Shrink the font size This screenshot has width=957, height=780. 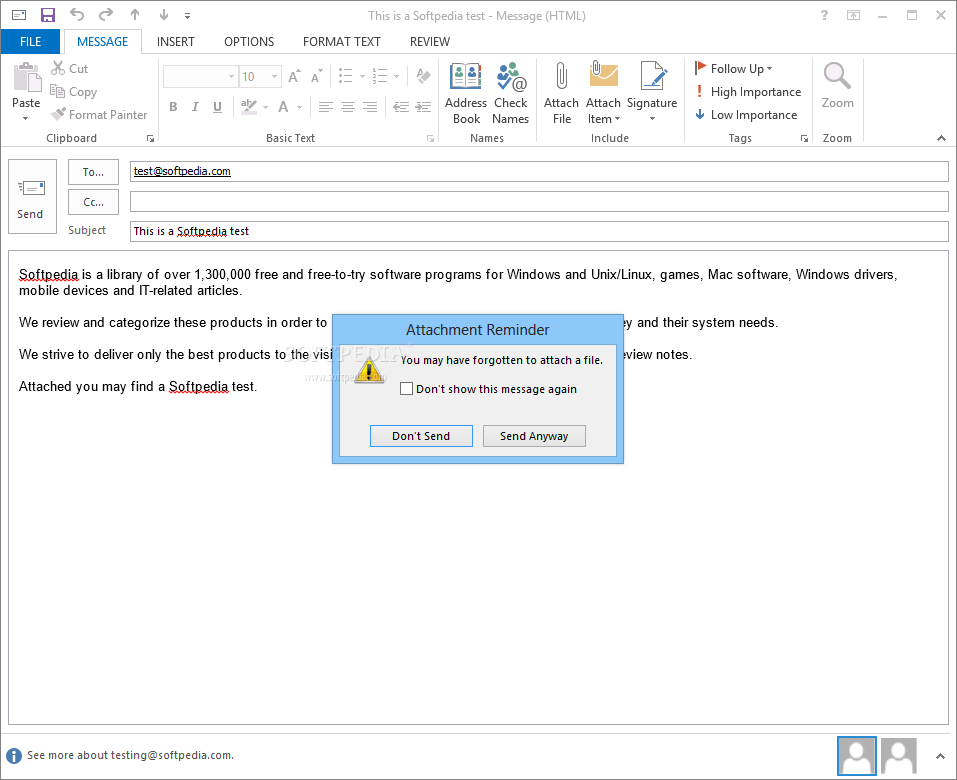pos(316,77)
